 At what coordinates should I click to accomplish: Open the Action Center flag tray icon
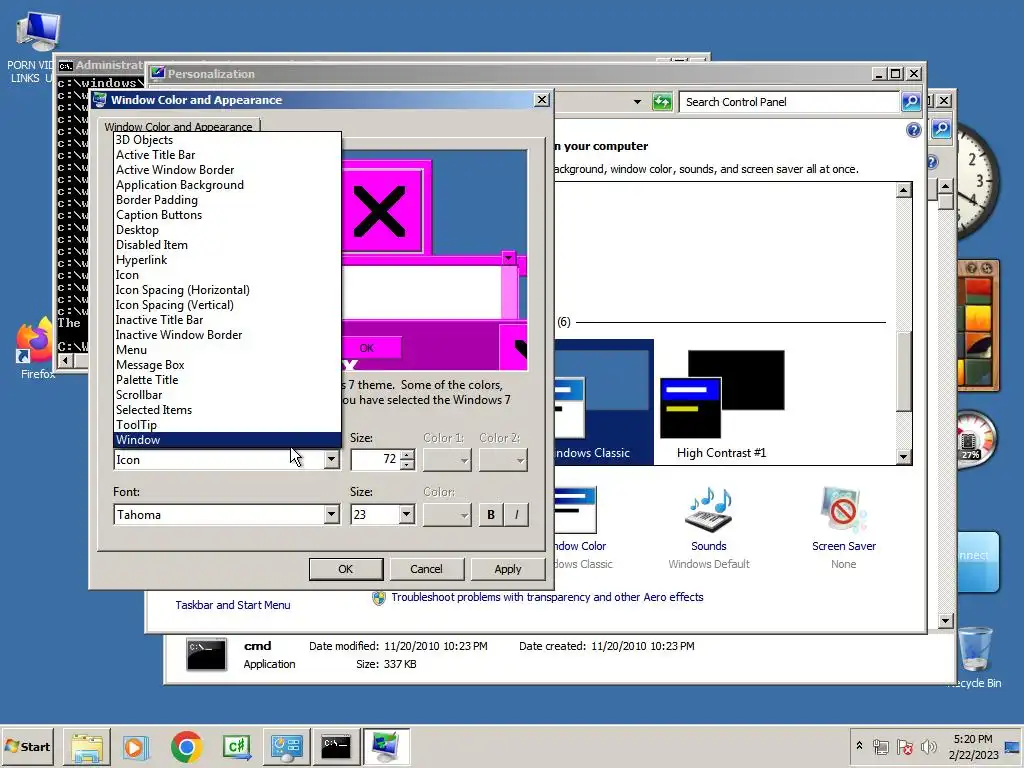pyautogui.click(x=904, y=746)
